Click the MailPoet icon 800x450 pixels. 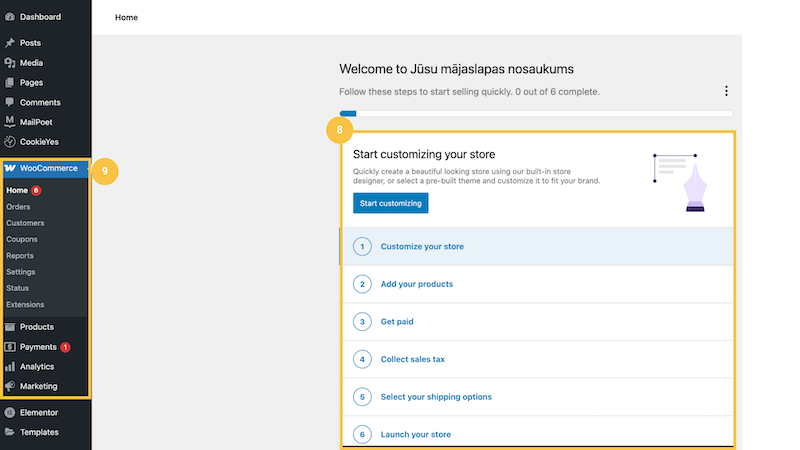click(10, 122)
